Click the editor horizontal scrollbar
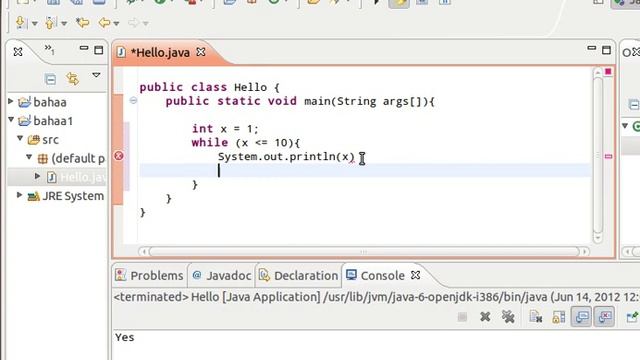The height and width of the screenshot is (360, 640). pyautogui.click(x=364, y=251)
